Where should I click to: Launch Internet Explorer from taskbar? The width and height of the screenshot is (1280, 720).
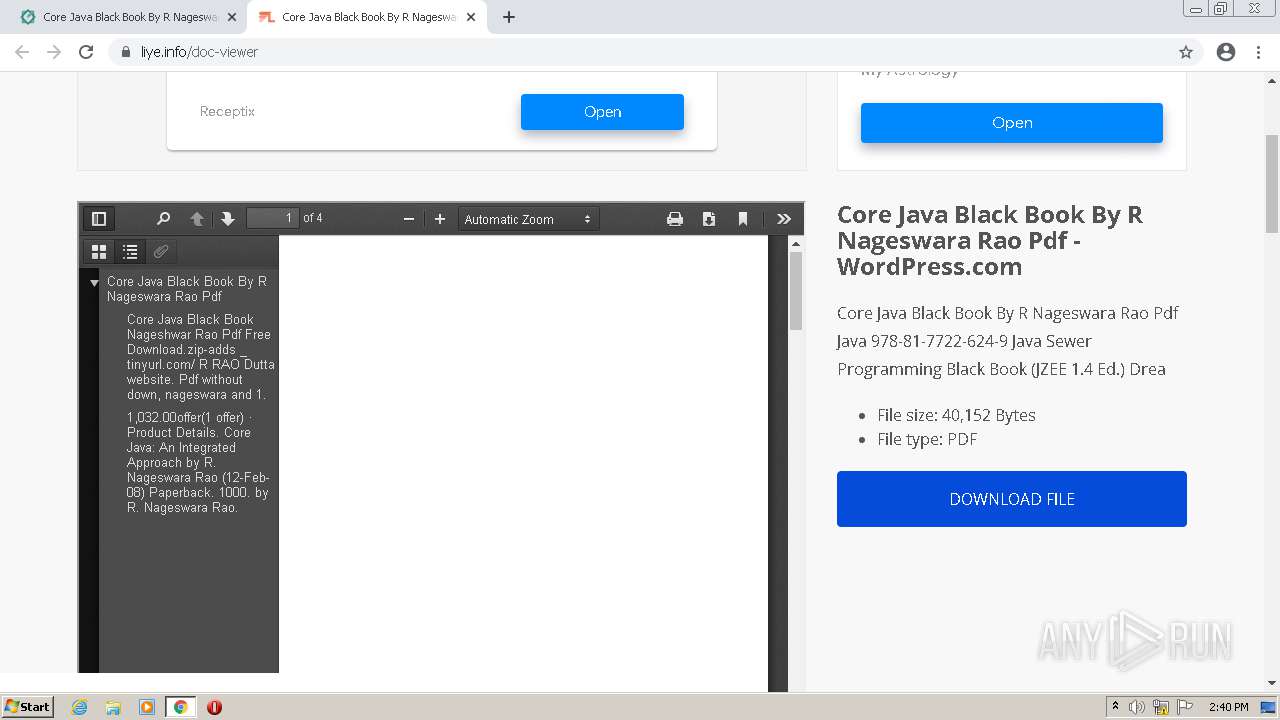coord(79,707)
